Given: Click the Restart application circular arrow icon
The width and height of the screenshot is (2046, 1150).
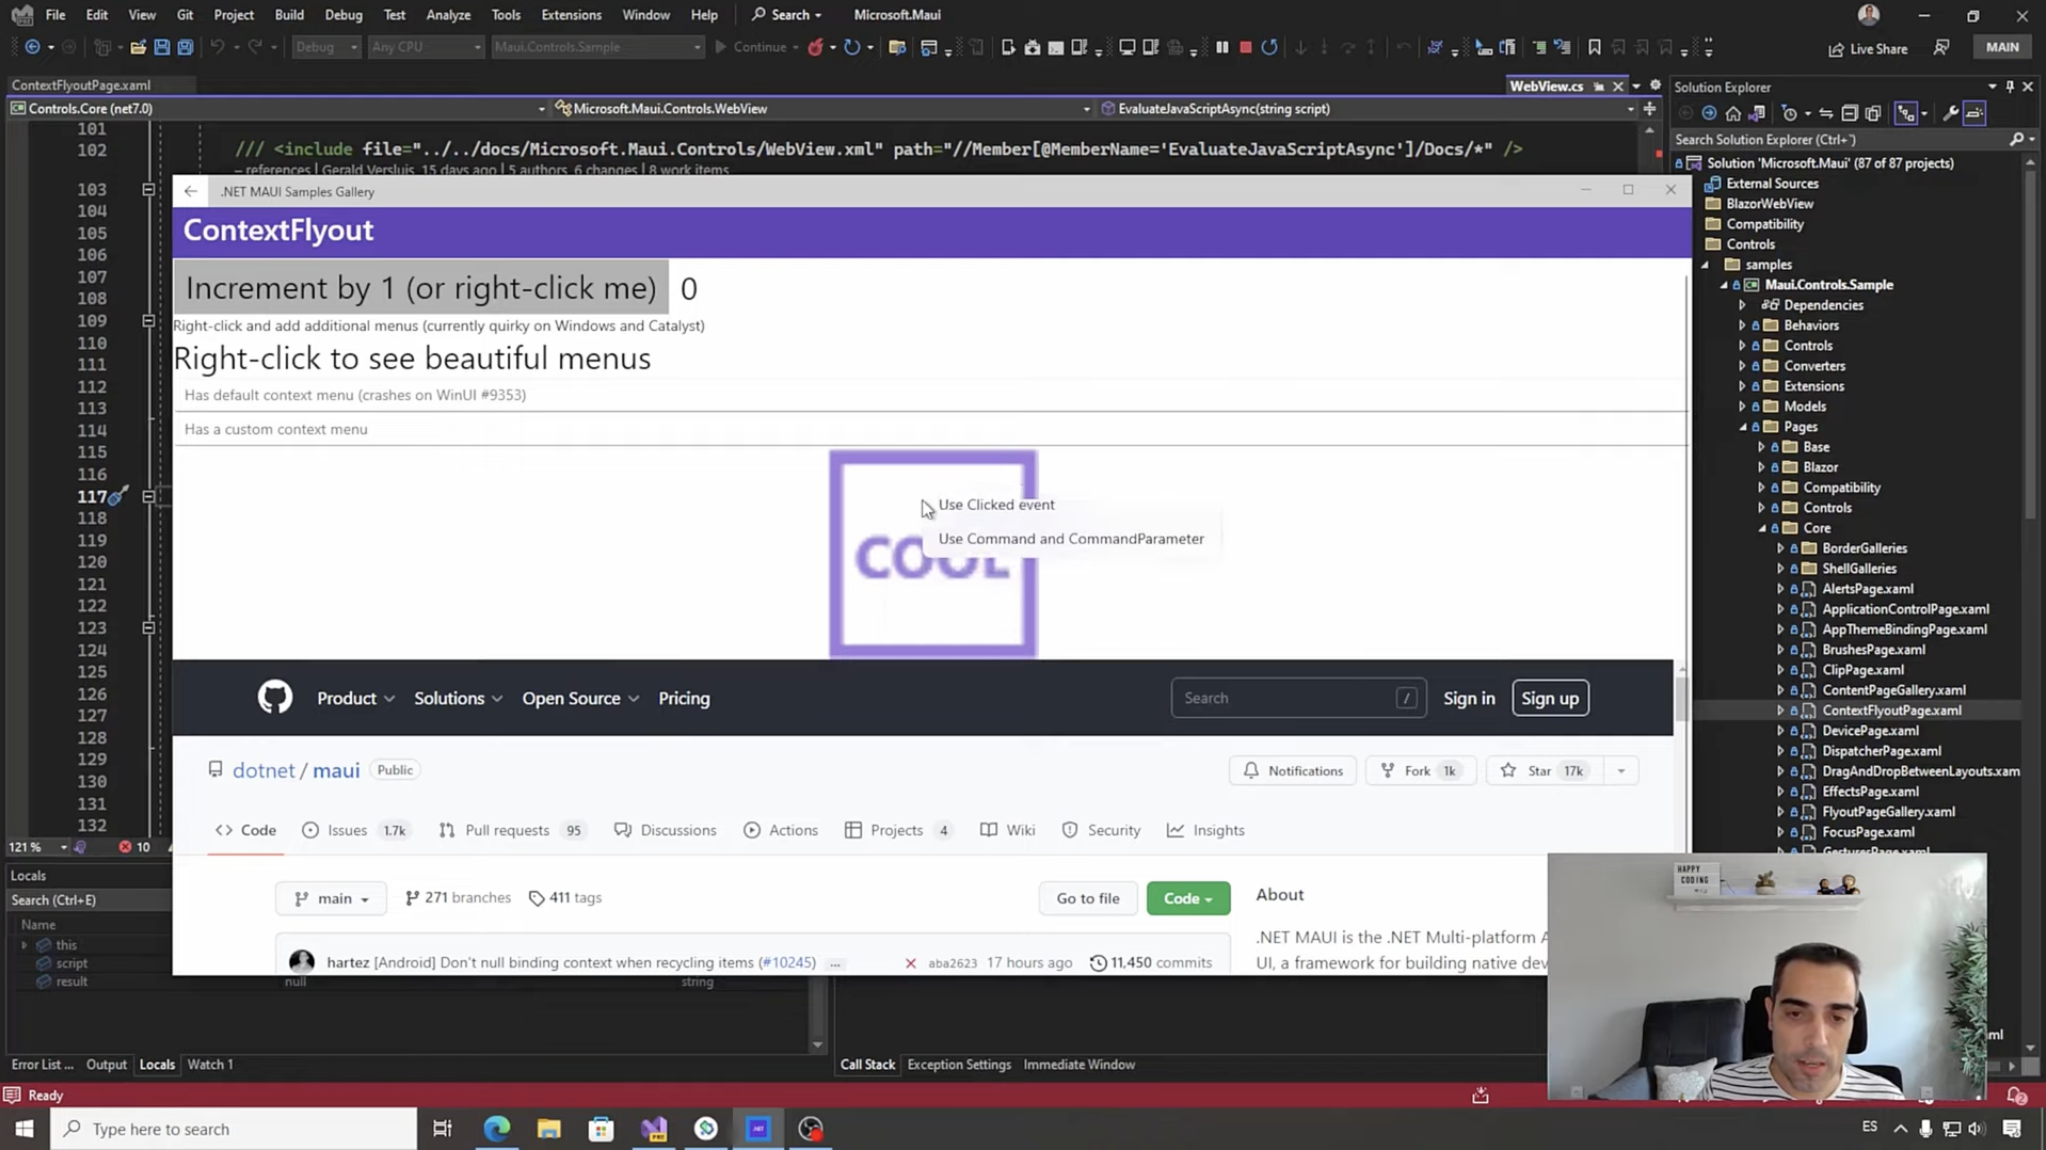Looking at the screenshot, I should pyautogui.click(x=852, y=47).
